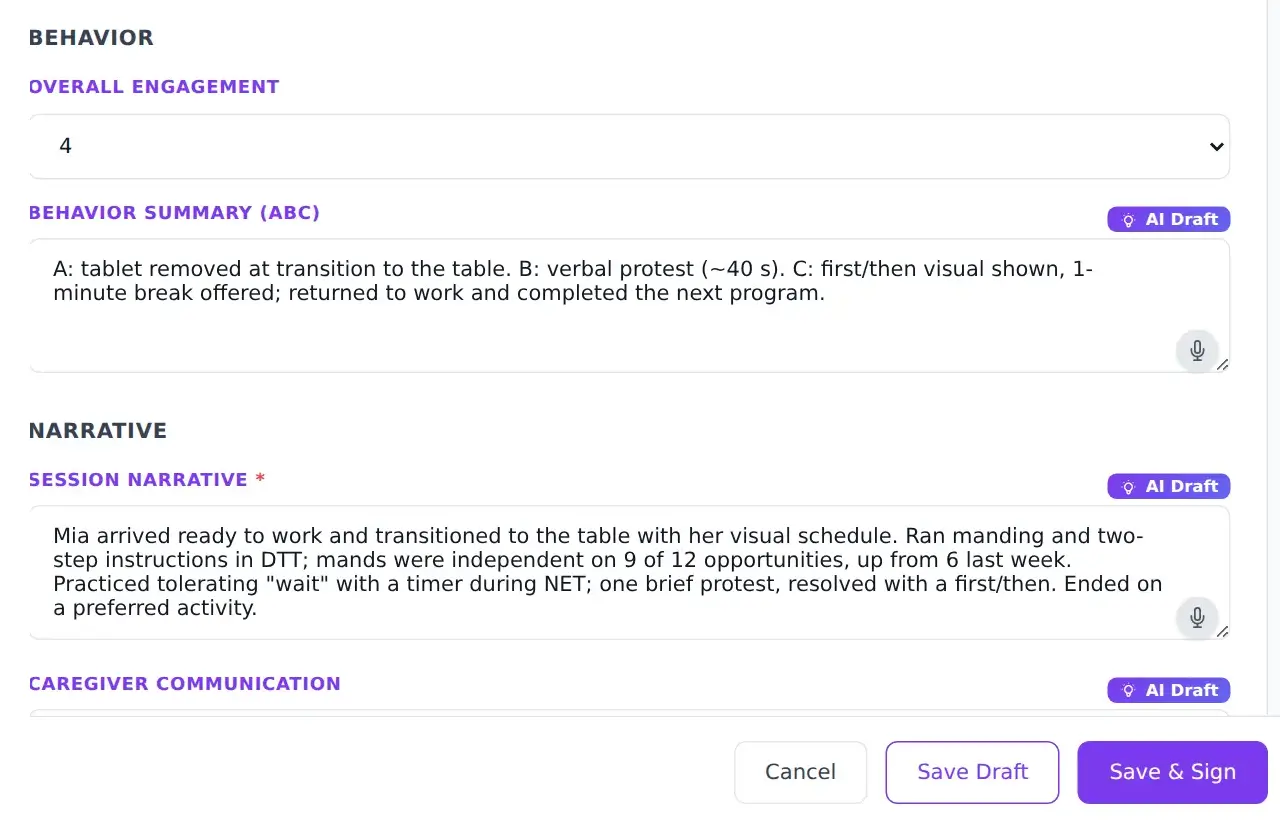This screenshot has width=1280, height=828.
Task: Grab Behavior Summary textarea resize handle
Action: [x=1222, y=365]
